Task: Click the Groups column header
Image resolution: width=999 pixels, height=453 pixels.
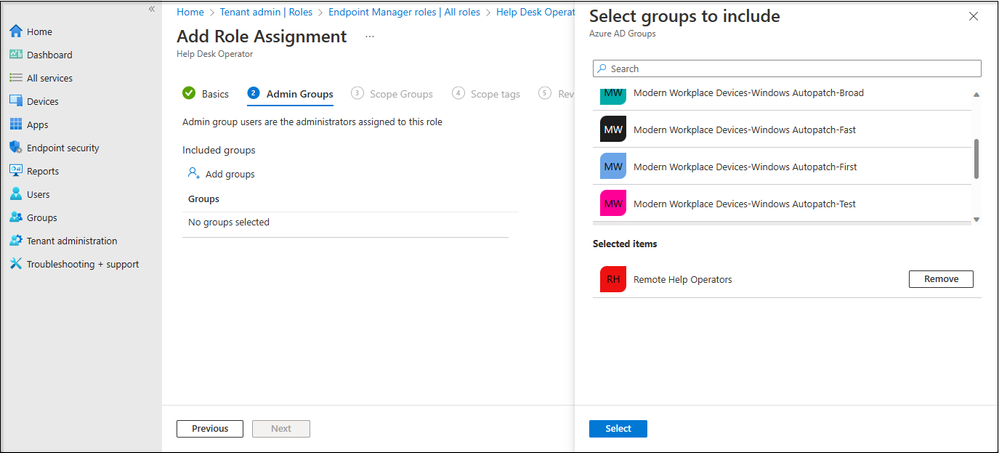Action: (x=204, y=199)
